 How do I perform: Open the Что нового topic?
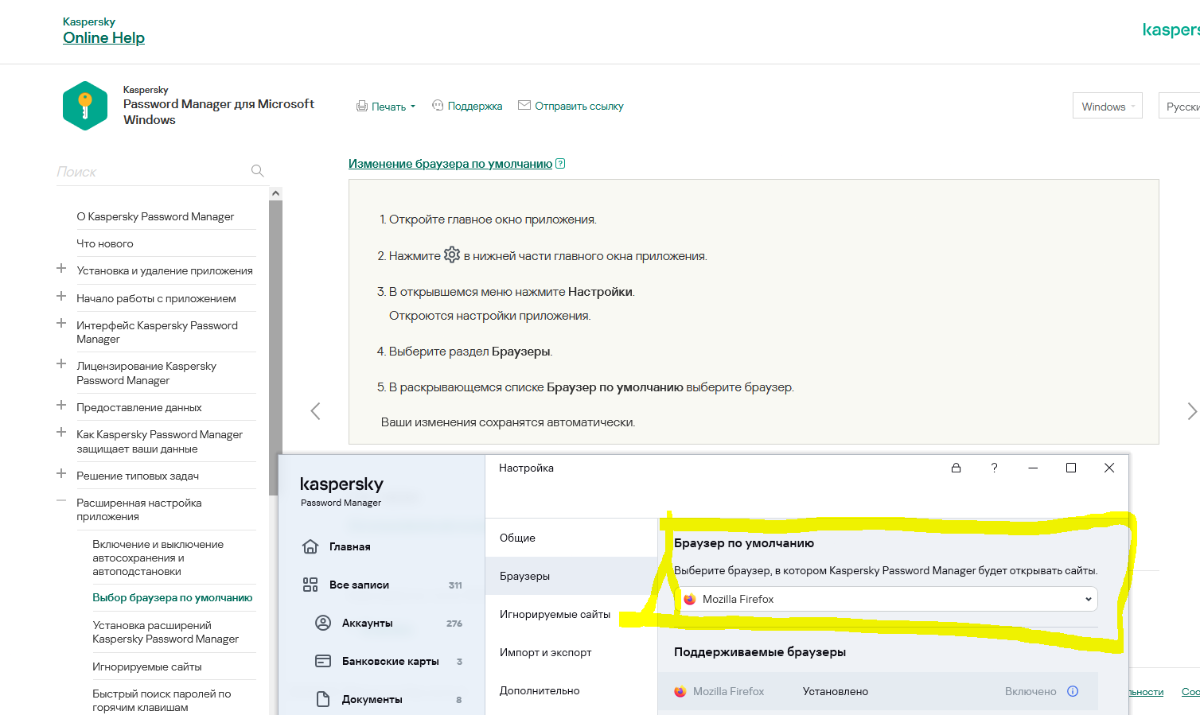click(x=105, y=243)
